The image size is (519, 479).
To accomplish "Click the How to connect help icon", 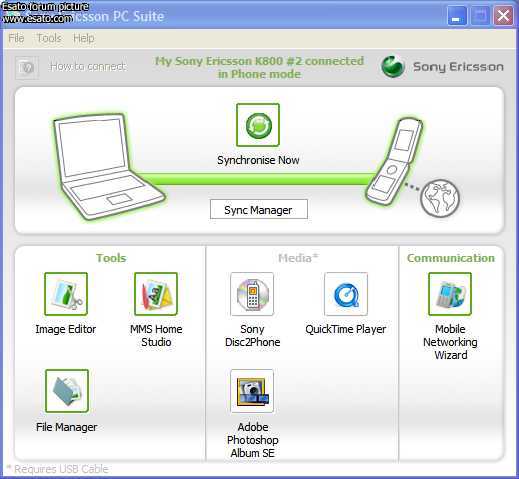I will coord(26,68).
